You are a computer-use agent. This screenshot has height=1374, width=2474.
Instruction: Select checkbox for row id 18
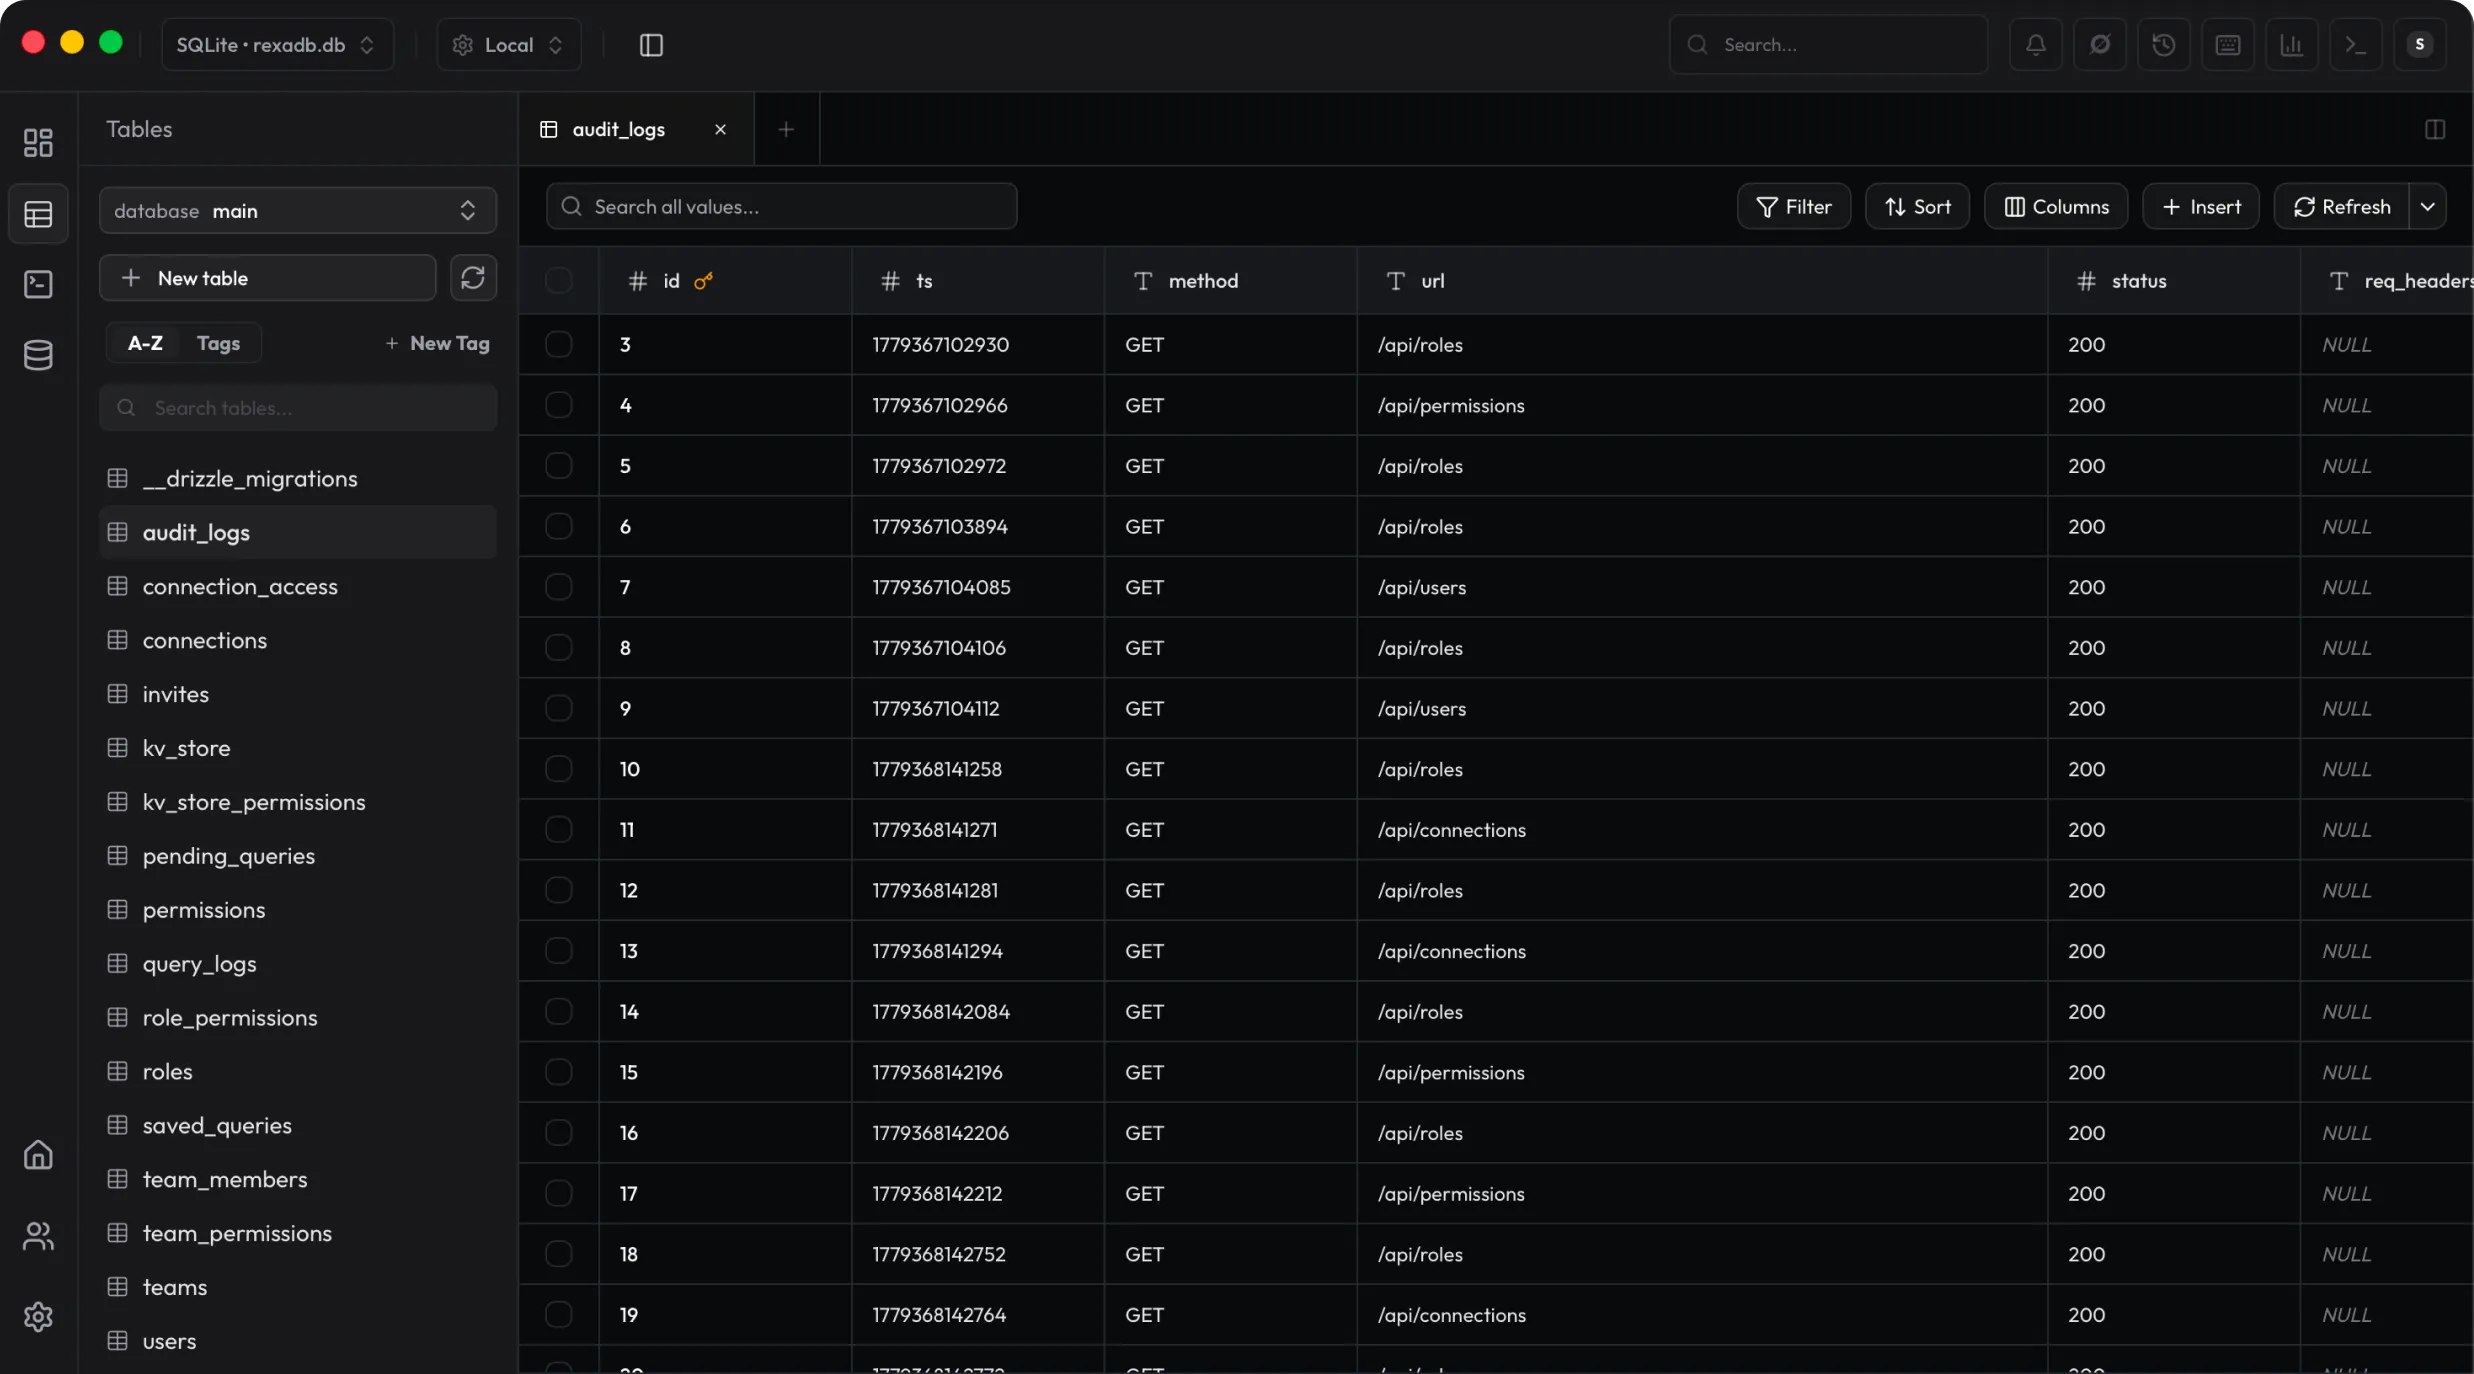[559, 1254]
